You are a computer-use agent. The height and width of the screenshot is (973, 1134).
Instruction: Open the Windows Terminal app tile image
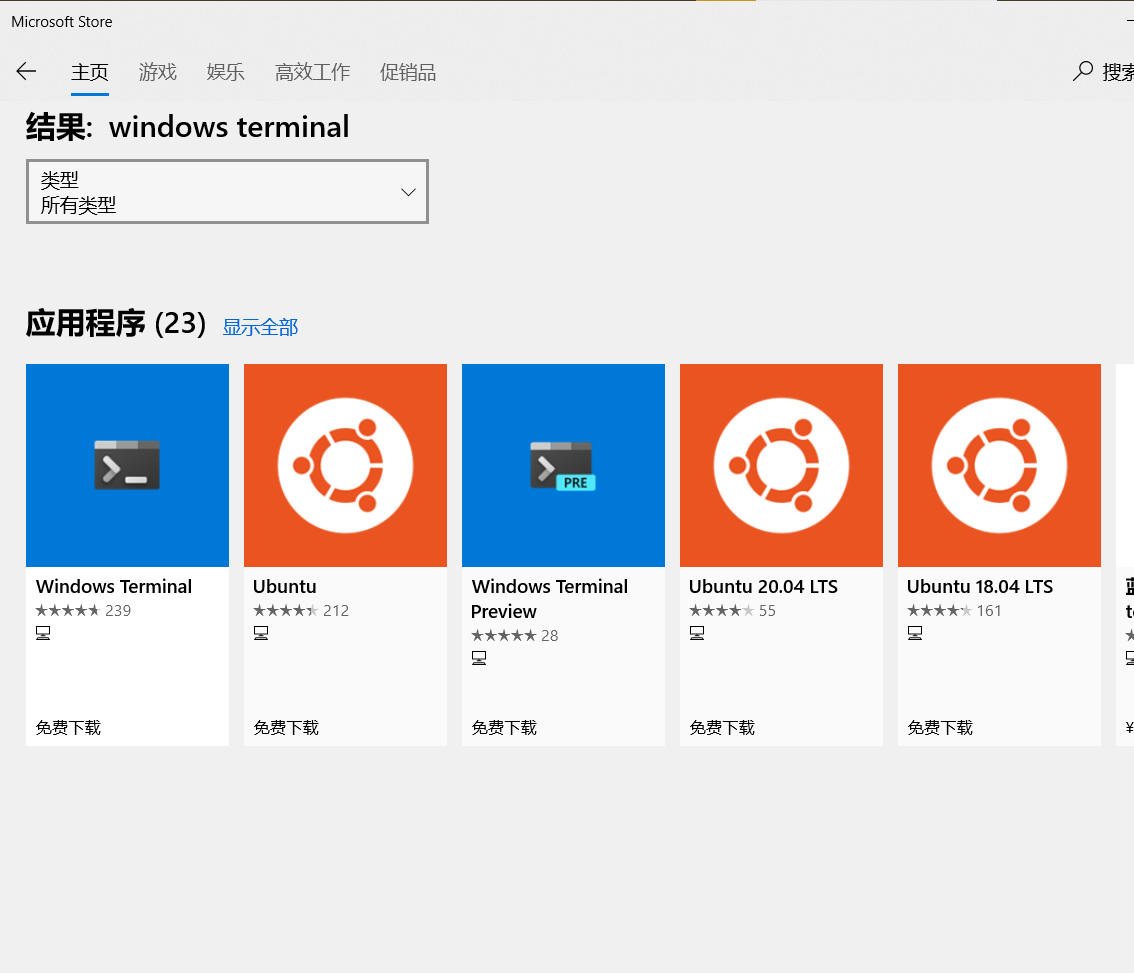pos(127,465)
